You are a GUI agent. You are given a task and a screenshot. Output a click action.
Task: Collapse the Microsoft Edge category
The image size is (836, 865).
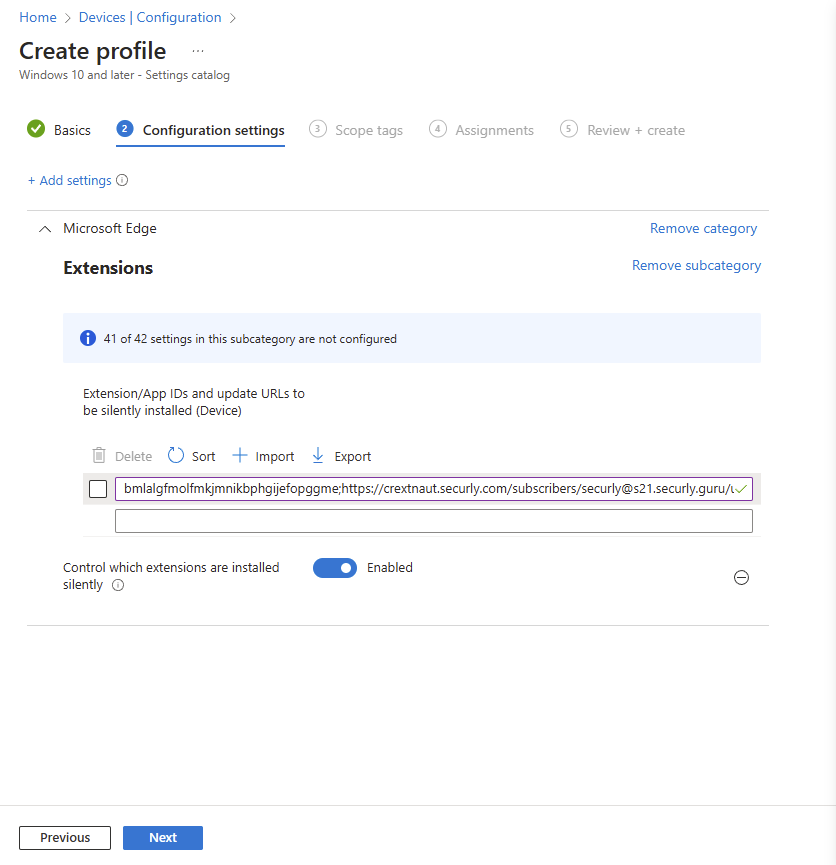[45, 228]
